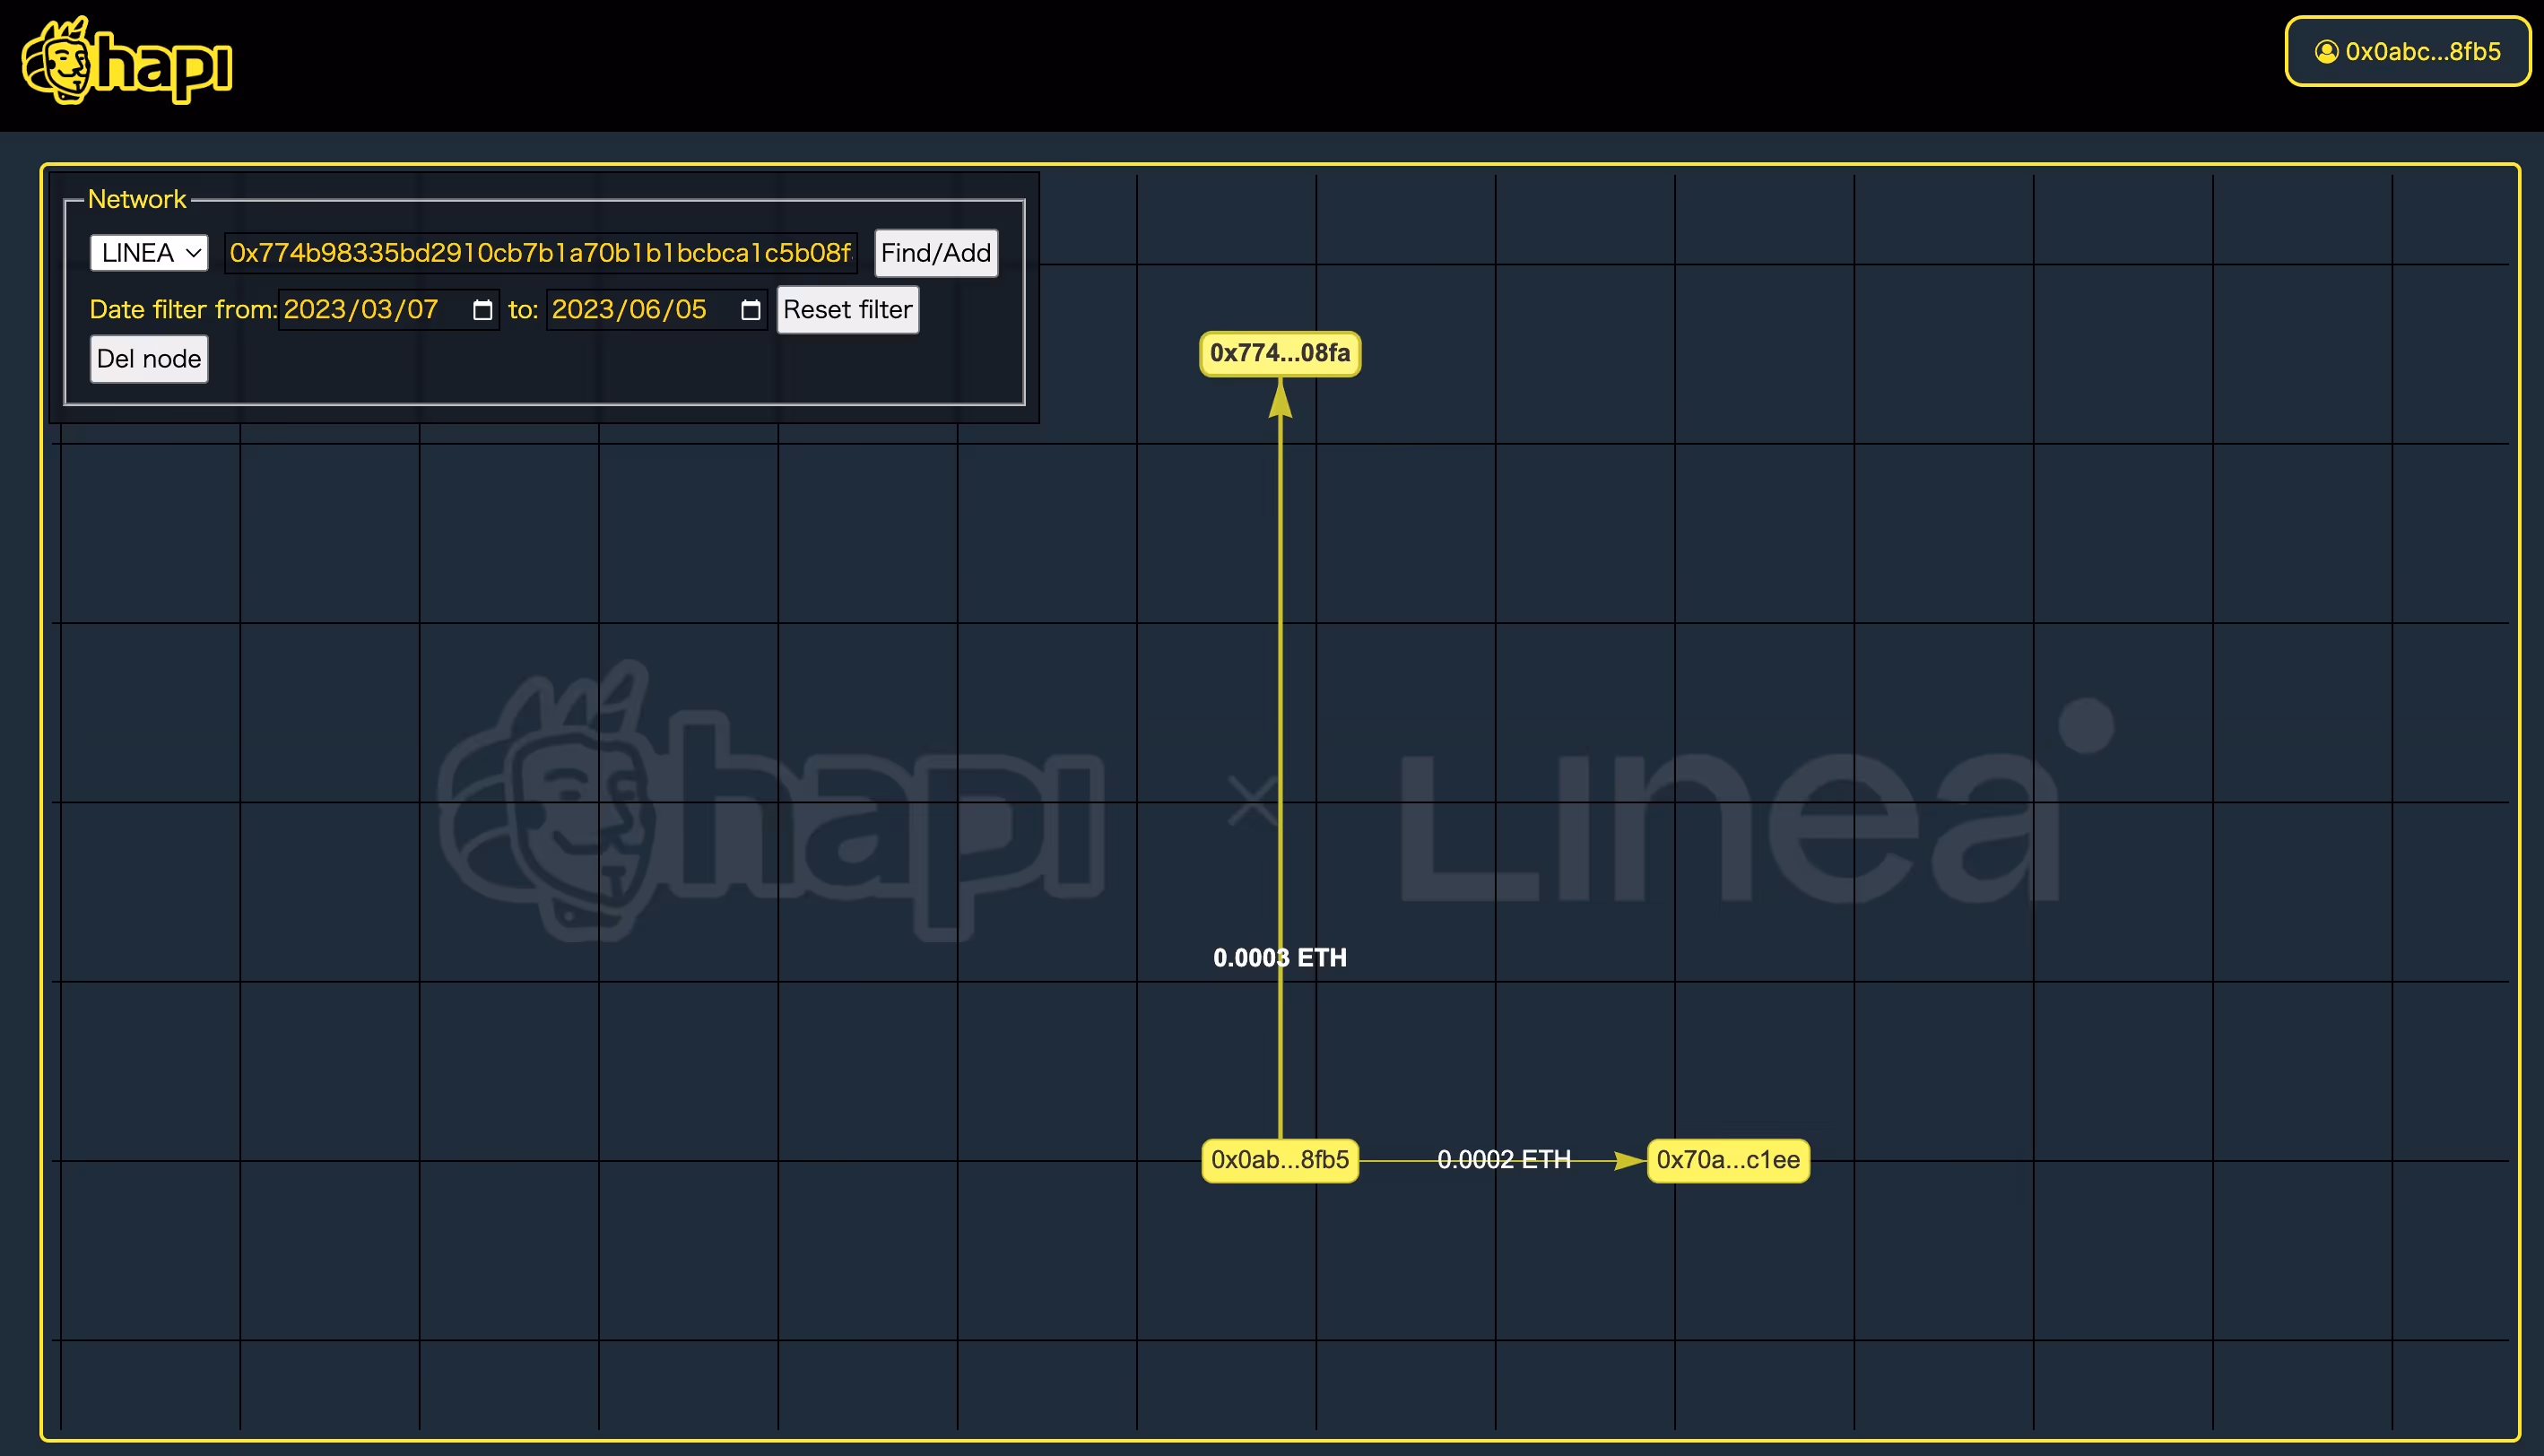2544x1456 pixels.
Task: Click the Reset filter button
Action: [x=847, y=310]
